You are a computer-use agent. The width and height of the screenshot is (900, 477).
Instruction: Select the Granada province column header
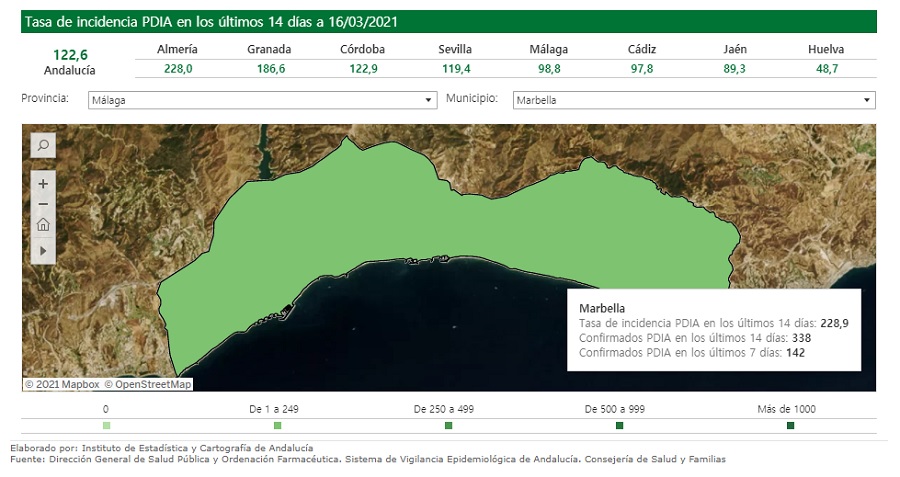(x=269, y=49)
